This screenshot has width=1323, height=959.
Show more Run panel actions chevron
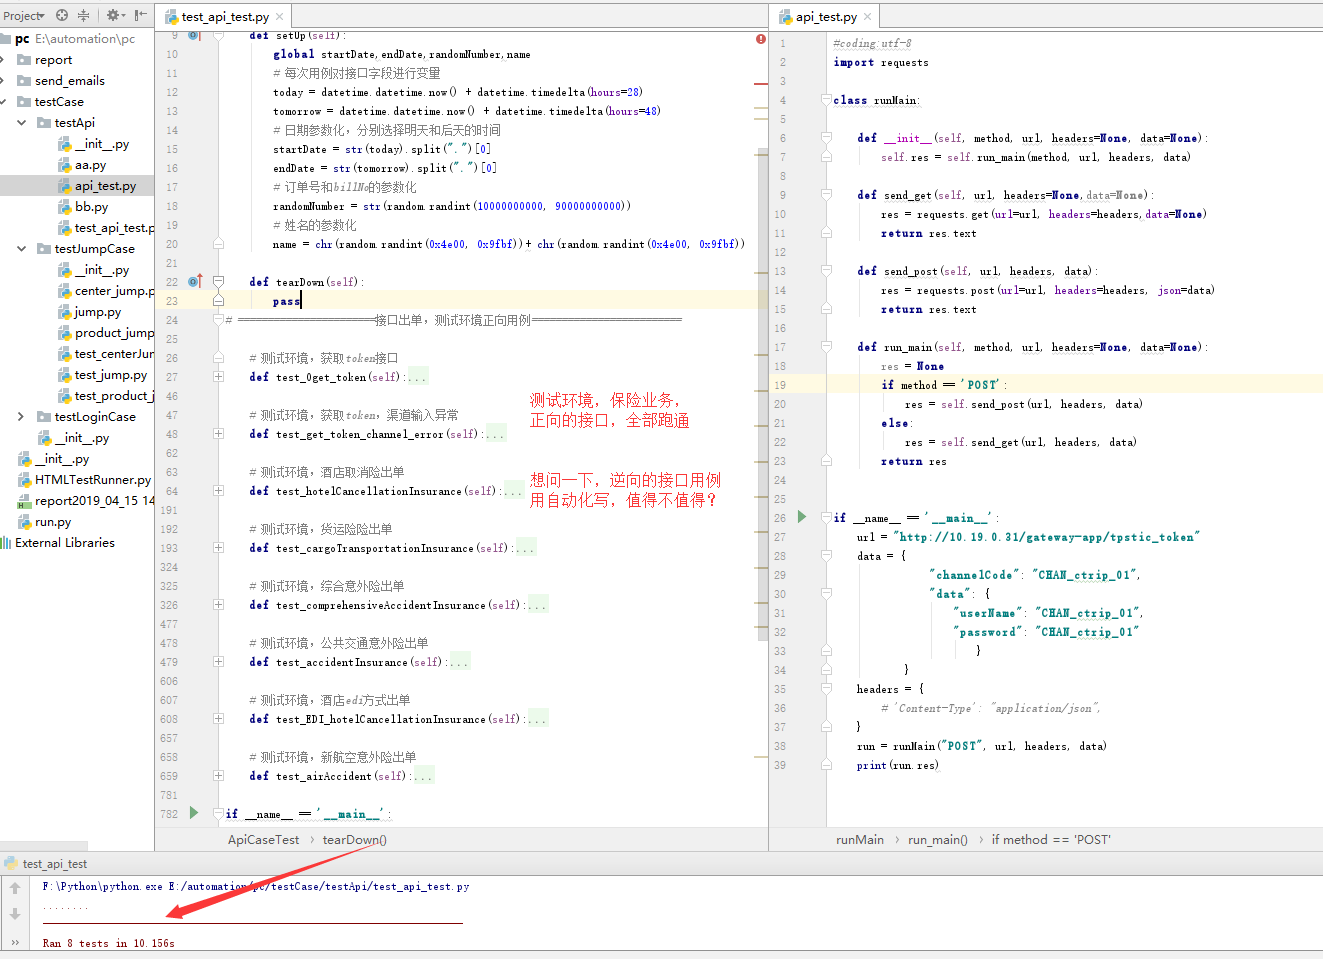coord(15,942)
